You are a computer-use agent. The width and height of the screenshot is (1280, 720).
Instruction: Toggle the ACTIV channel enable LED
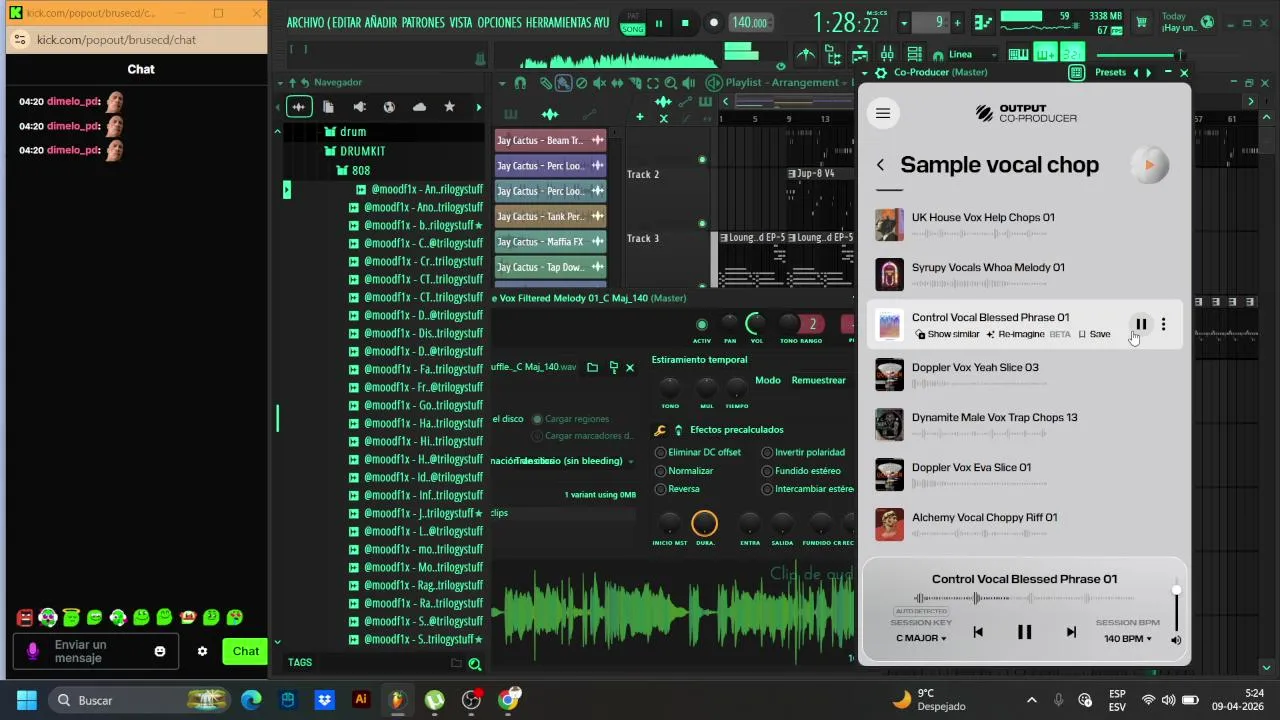702,324
